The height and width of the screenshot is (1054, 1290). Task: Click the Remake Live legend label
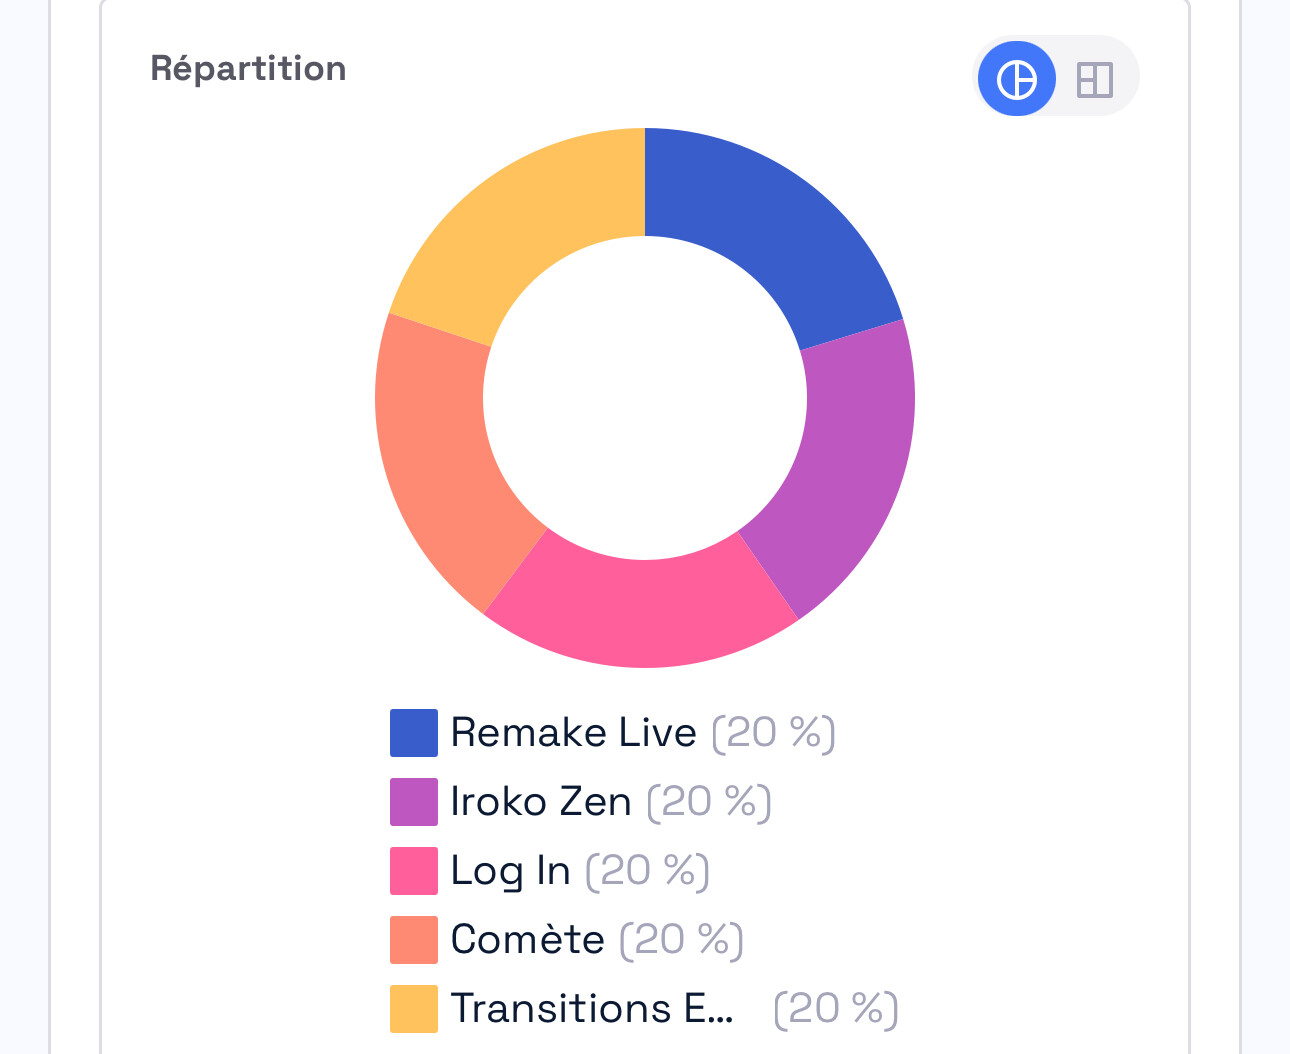point(573,733)
